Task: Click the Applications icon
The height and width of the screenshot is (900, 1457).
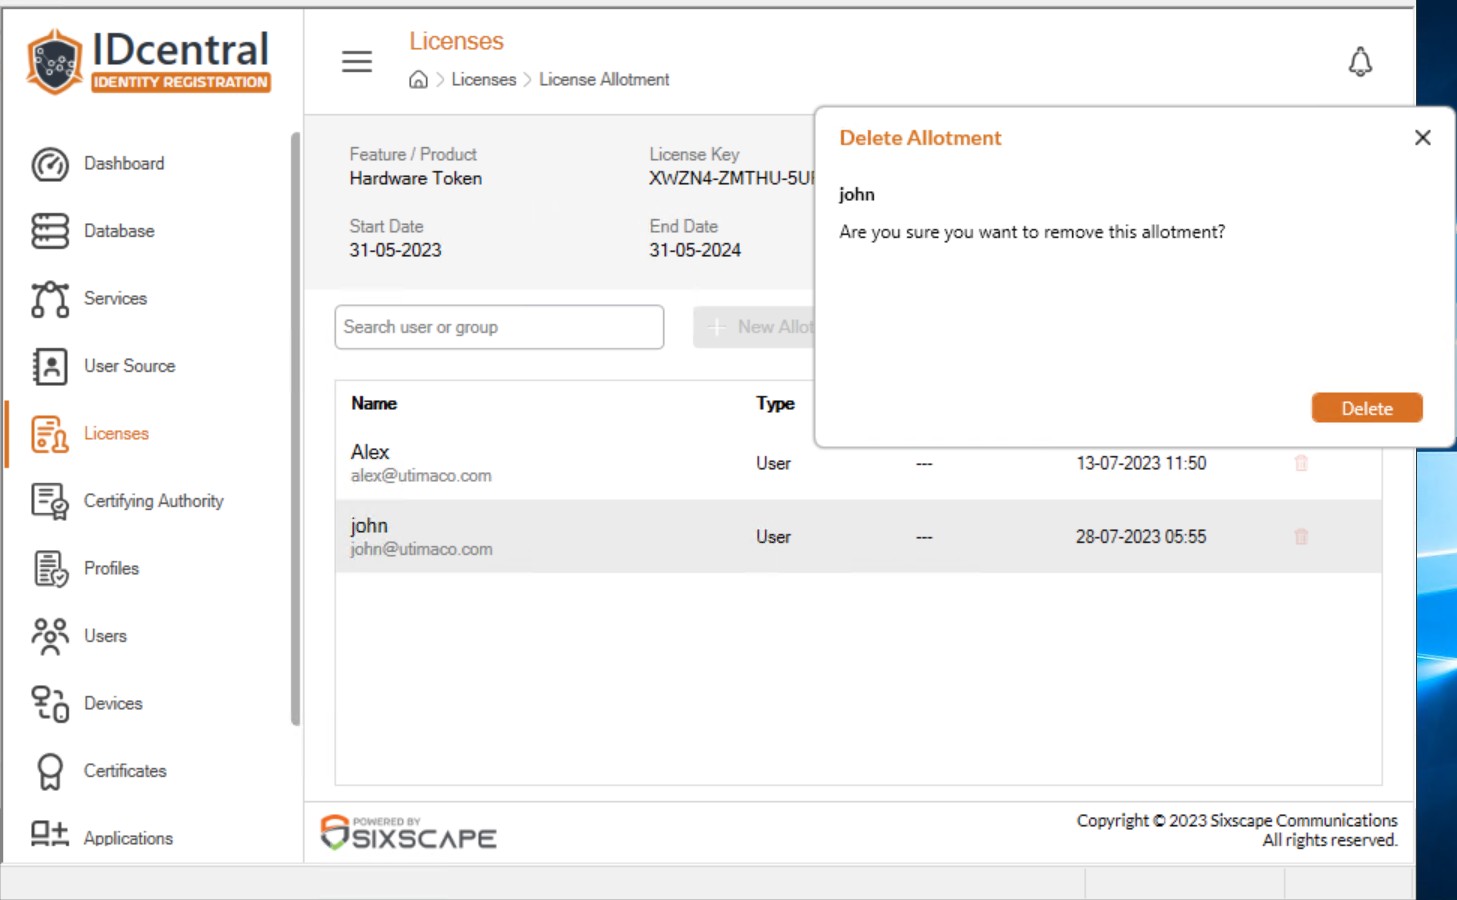Action: [50, 833]
